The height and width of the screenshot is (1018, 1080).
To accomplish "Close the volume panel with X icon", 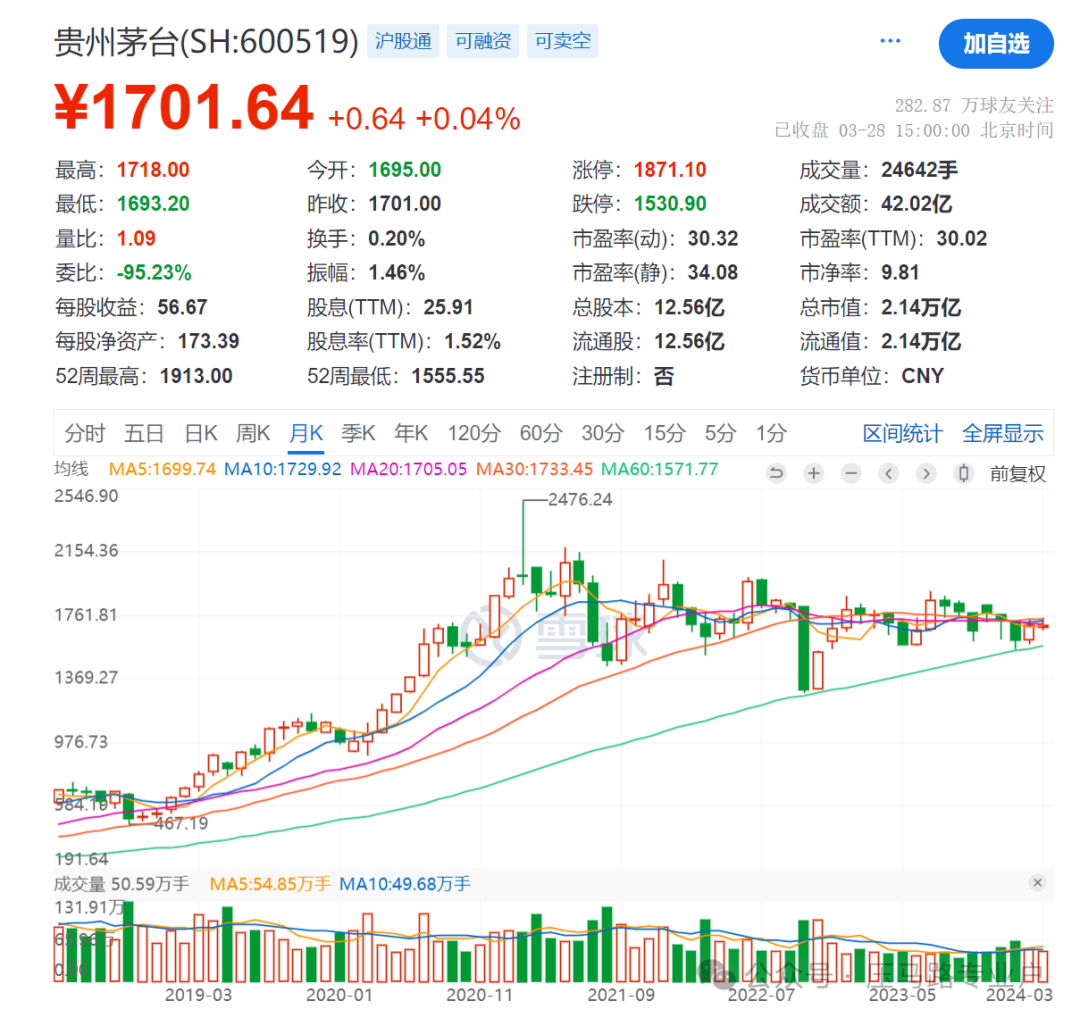I will 1037,882.
